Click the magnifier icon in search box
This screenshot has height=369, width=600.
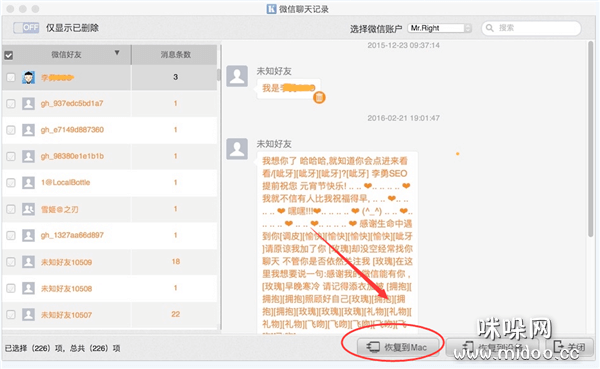(x=489, y=28)
